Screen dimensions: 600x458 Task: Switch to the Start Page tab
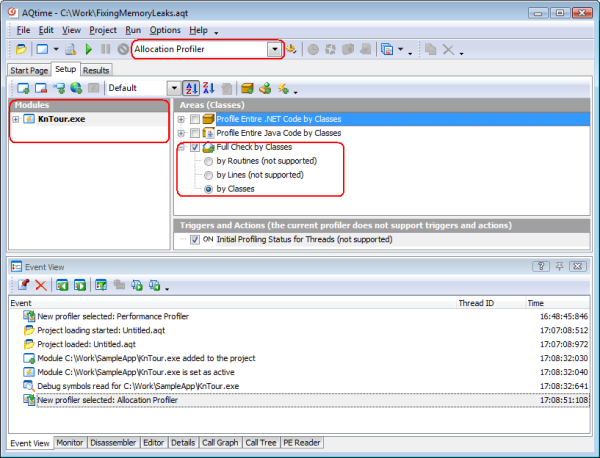(29, 70)
